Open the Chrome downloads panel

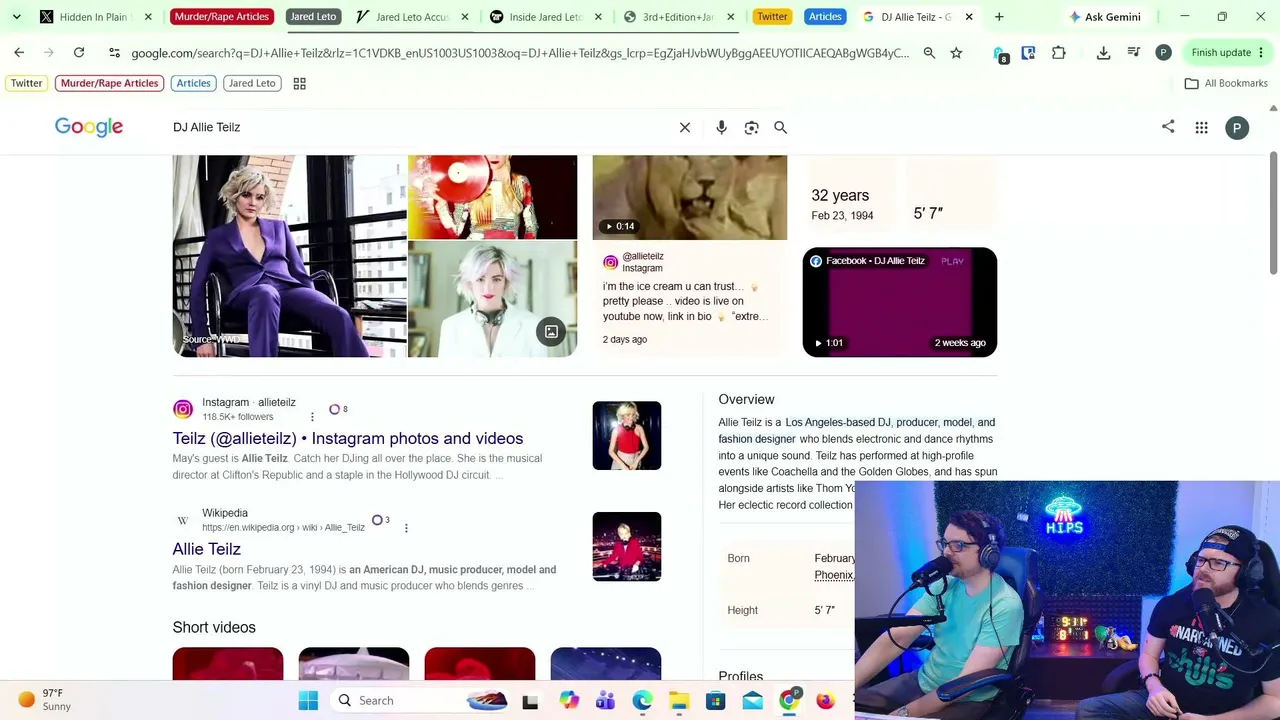[1103, 53]
